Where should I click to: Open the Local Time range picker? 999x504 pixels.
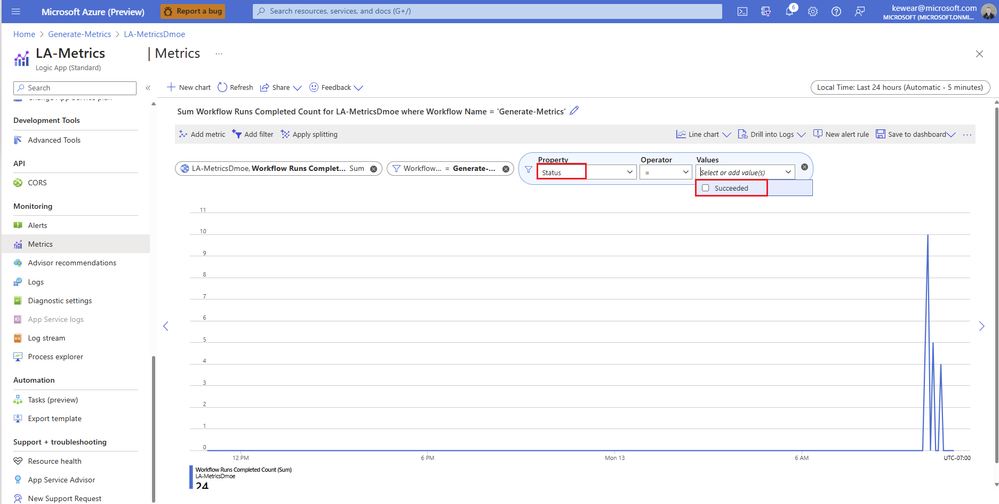(900, 87)
